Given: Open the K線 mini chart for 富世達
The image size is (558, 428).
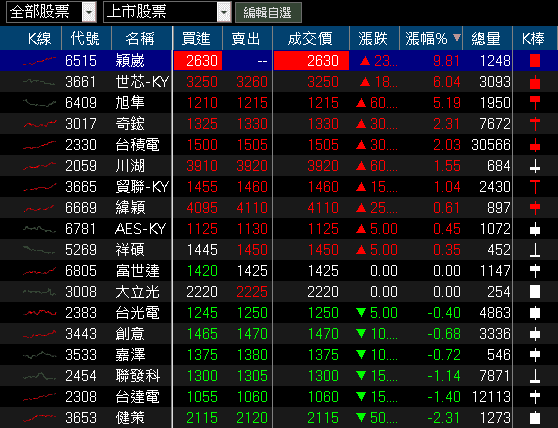Looking at the screenshot, I should point(39,271).
